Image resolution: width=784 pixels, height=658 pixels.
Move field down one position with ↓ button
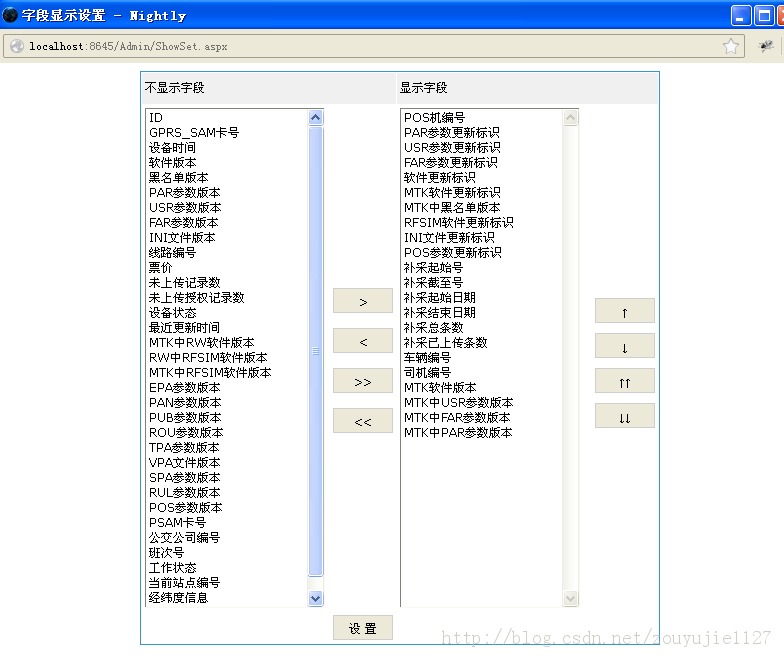pos(624,346)
